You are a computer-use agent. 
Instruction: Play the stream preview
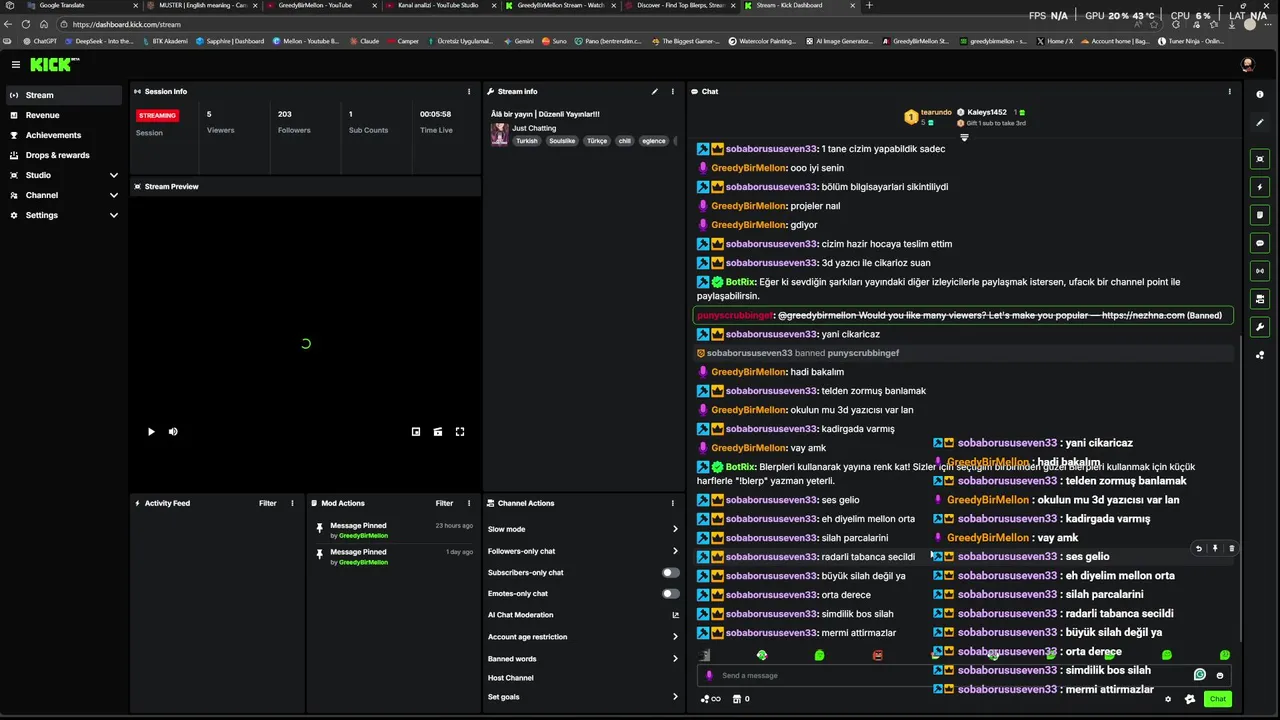pyautogui.click(x=151, y=432)
